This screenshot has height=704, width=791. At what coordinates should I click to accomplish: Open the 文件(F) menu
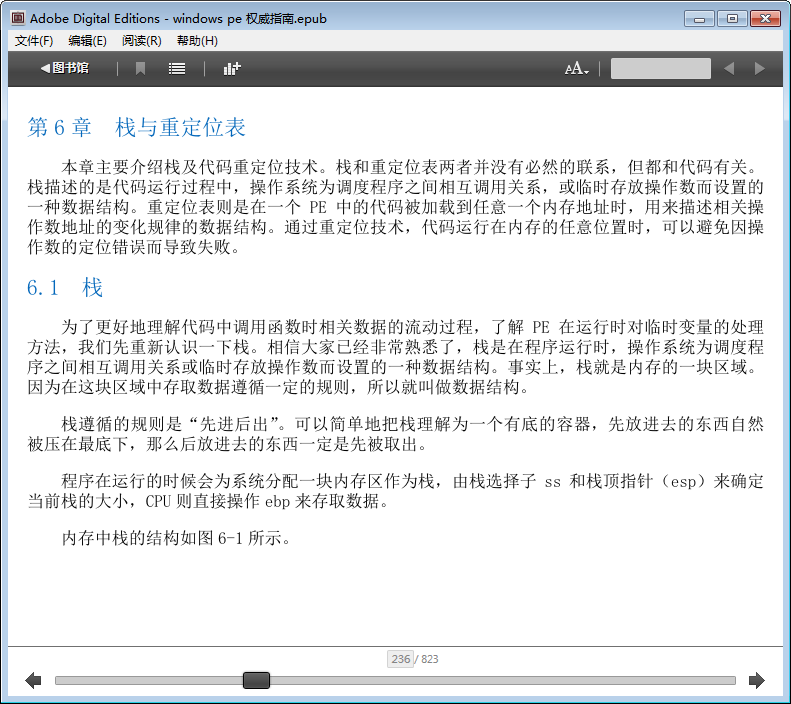point(34,41)
